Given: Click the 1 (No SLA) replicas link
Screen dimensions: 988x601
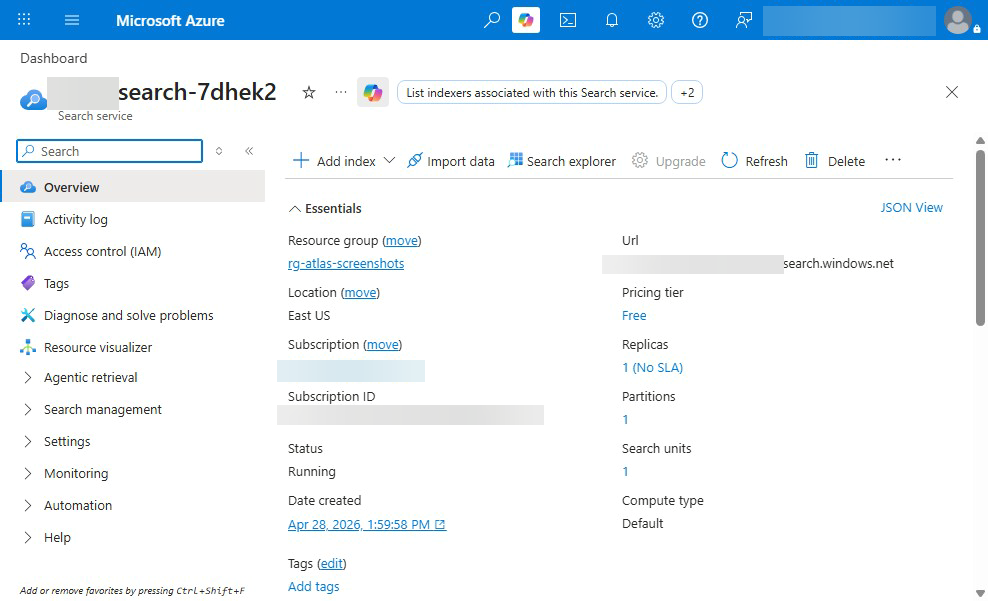Looking at the screenshot, I should (652, 367).
